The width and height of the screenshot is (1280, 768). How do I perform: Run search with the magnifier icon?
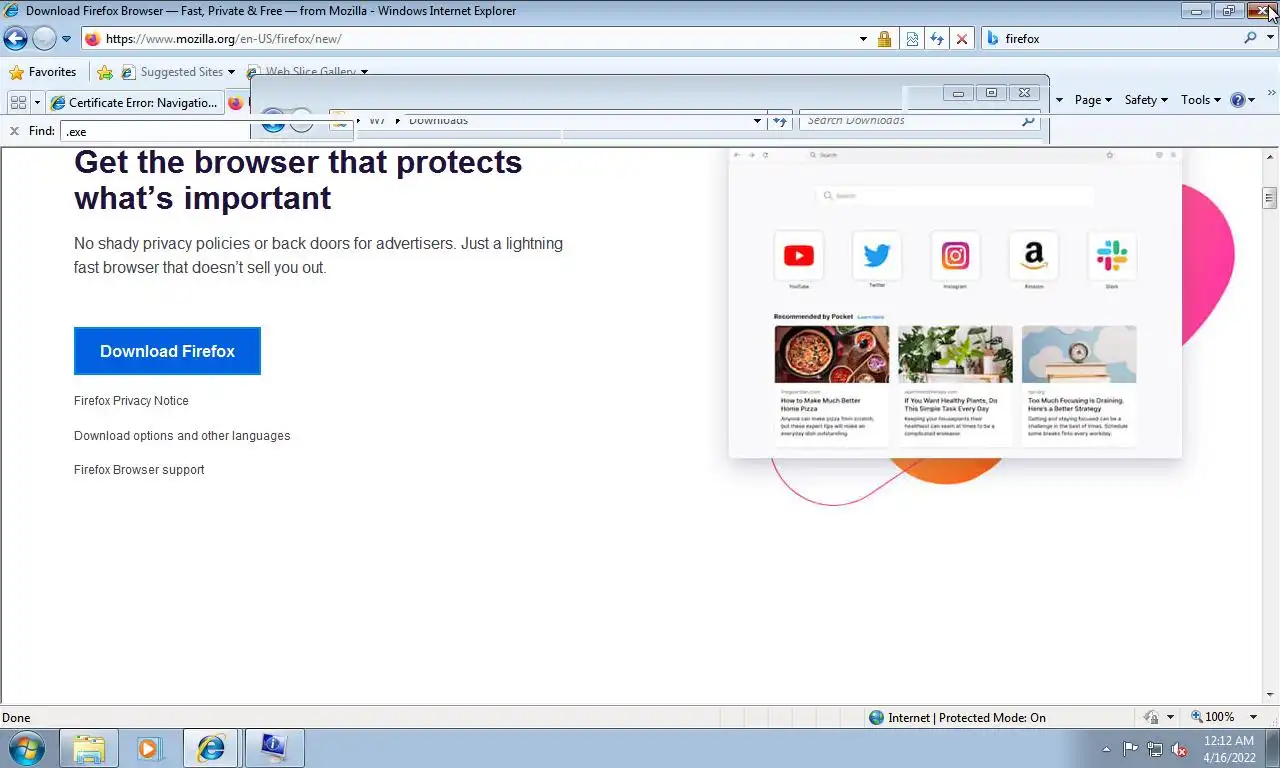[x=1250, y=38]
